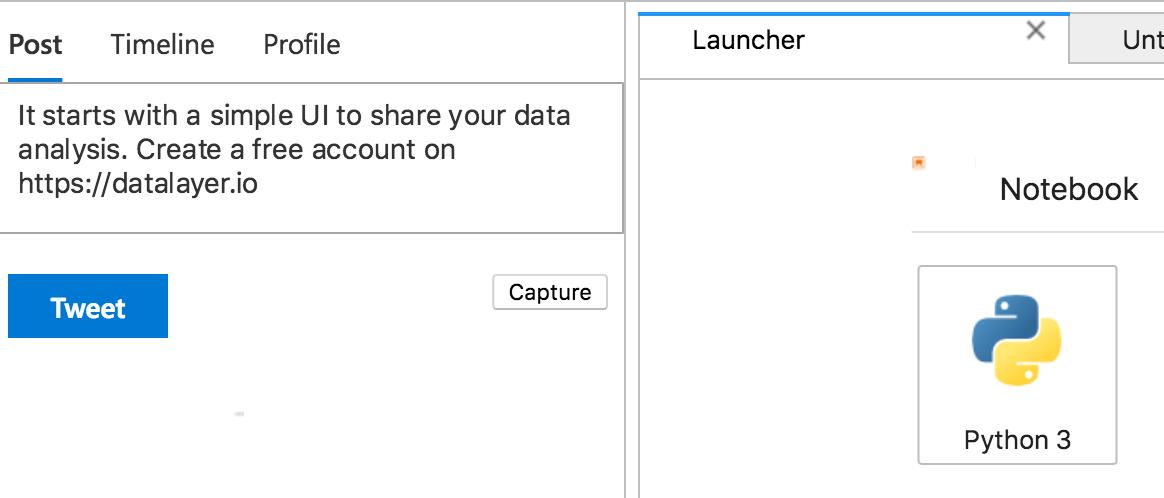Image resolution: width=1164 pixels, height=498 pixels.
Task: Click the blue Tweet button
Action: (x=88, y=306)
